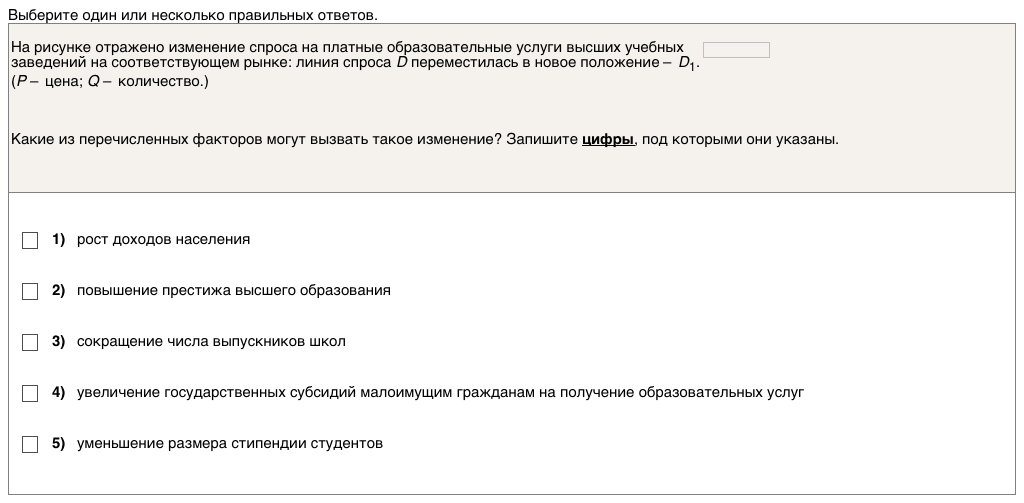Click the underlined word "цифры"
The height and width of the screenshot is (503, 1024).
point(608,139)
